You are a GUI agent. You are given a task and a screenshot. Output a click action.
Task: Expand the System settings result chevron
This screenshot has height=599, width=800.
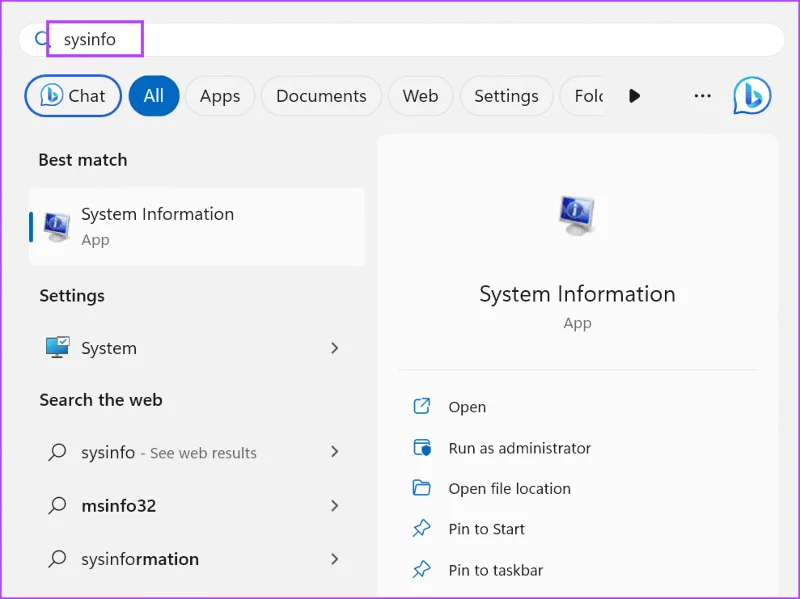pyautogui.click(x=335, y=348)
